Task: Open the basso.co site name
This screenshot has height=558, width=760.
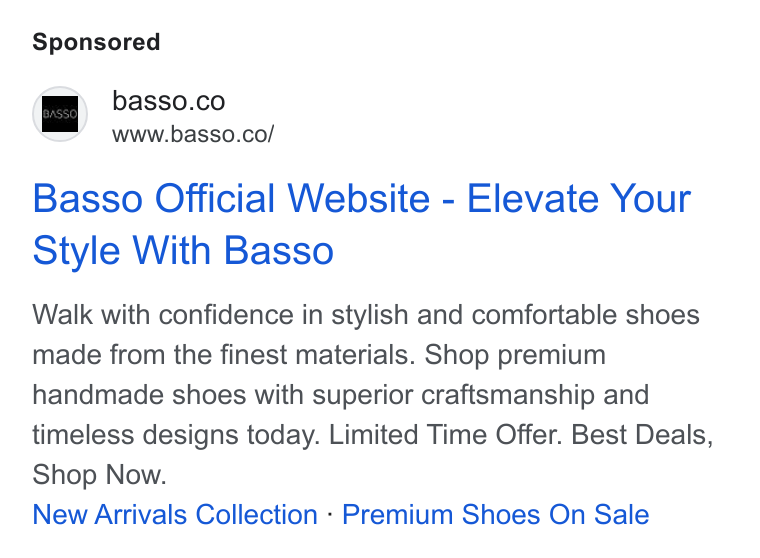Action: pos(169,101)
